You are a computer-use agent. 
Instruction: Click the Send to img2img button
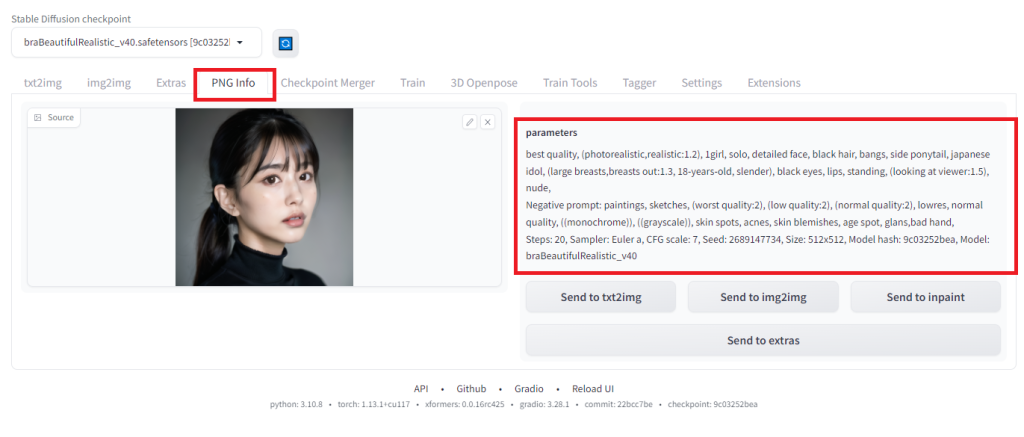tap(763, 297)
